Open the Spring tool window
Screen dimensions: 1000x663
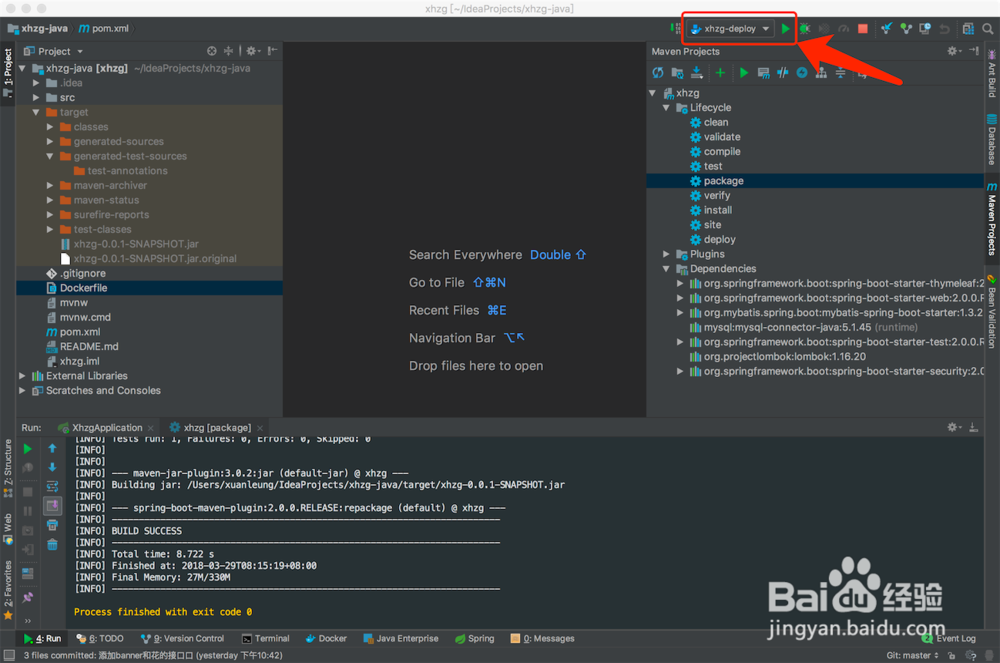pos(474,638)
